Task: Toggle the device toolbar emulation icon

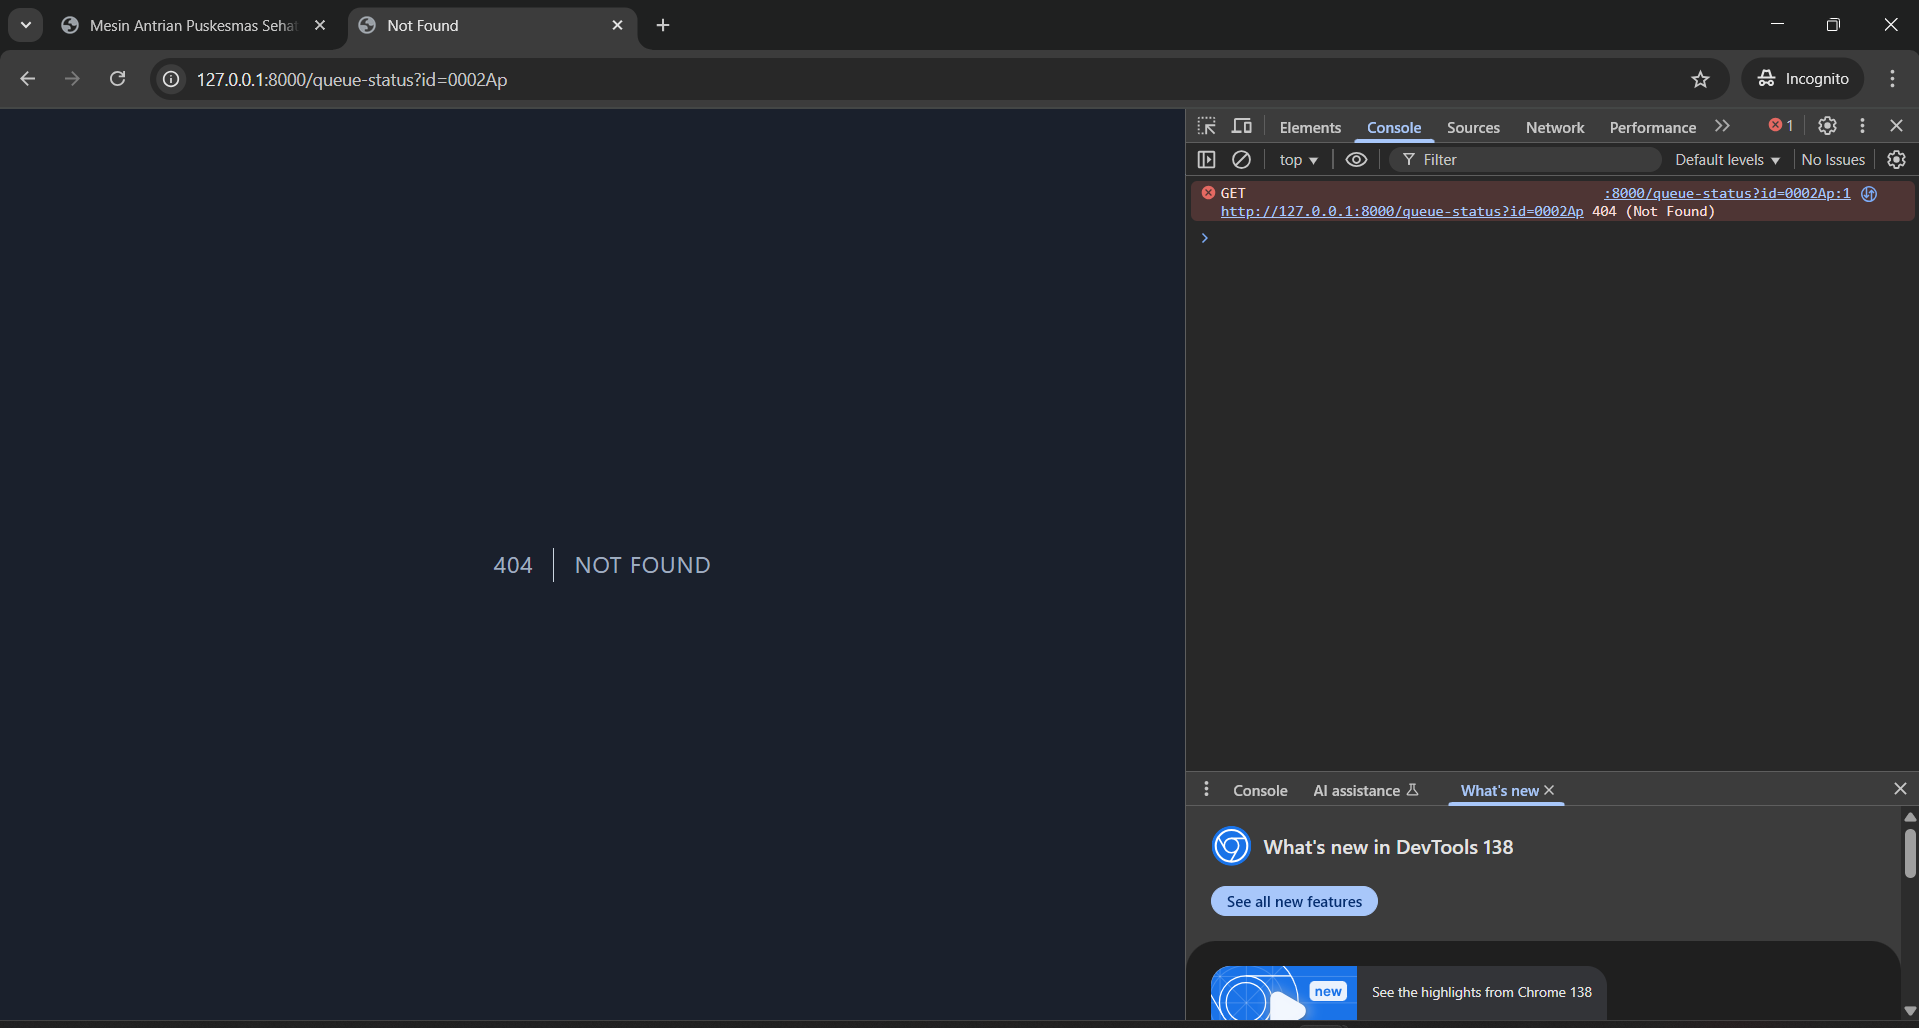Action: [x=1242, y=126]
